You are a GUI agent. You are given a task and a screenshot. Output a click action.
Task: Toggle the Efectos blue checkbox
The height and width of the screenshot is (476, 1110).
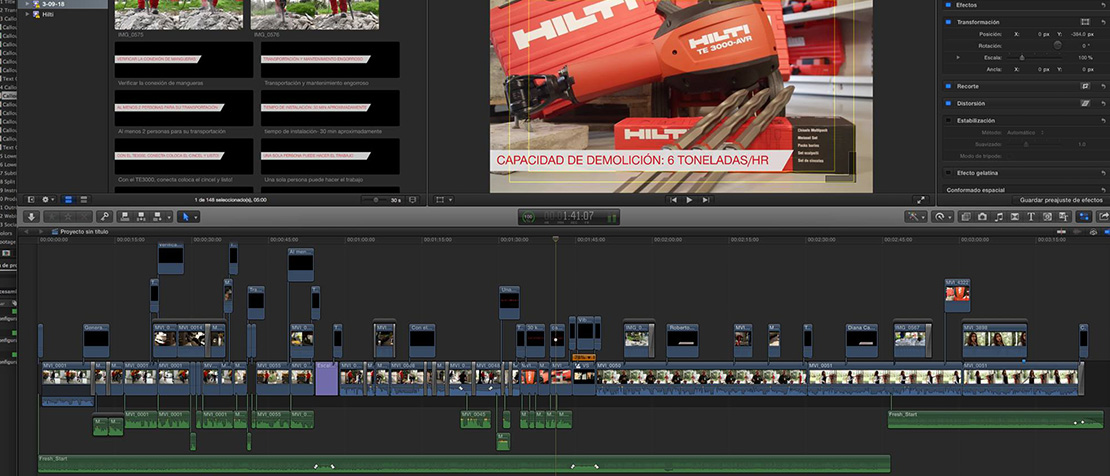(949, 5)
